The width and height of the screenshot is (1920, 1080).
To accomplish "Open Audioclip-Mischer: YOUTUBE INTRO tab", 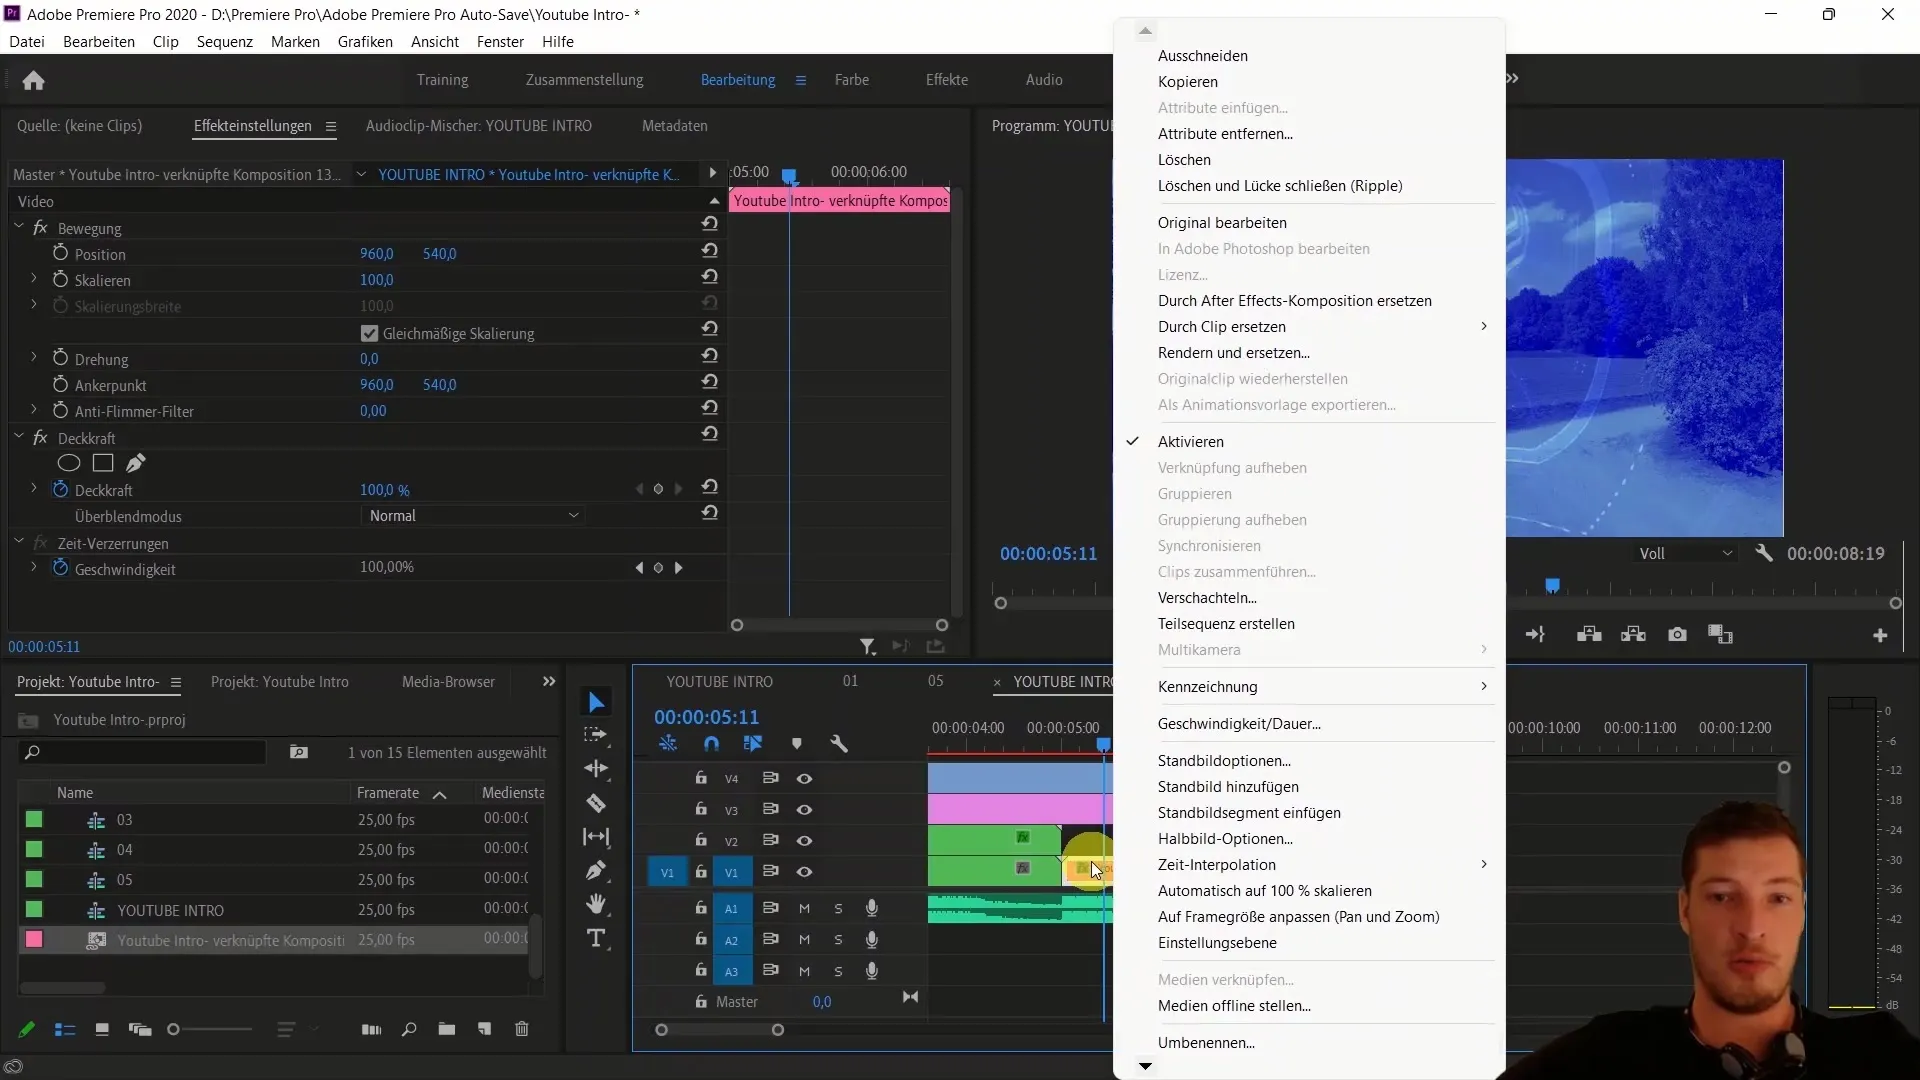I will coord(478,126).
